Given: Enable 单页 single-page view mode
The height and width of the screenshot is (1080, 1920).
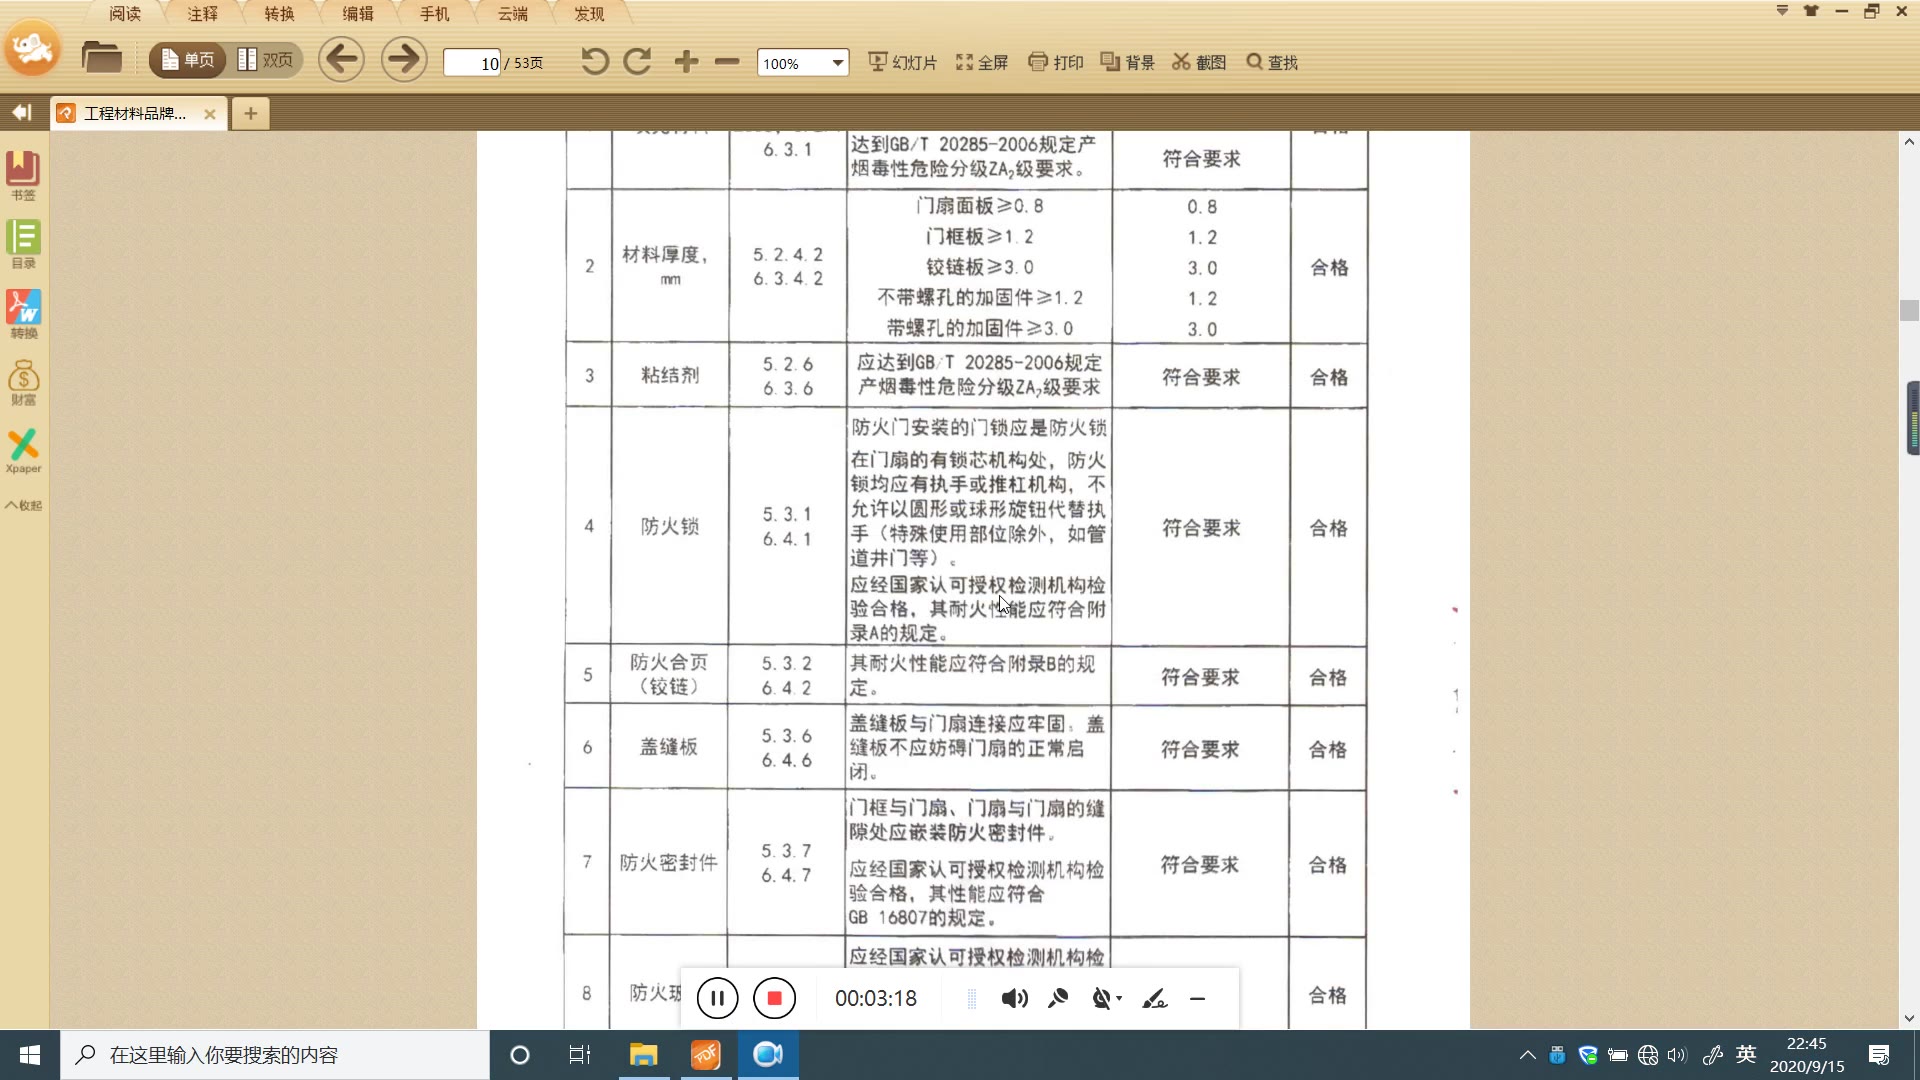Looking at the screenshot, I should click(x=185, y=59).
